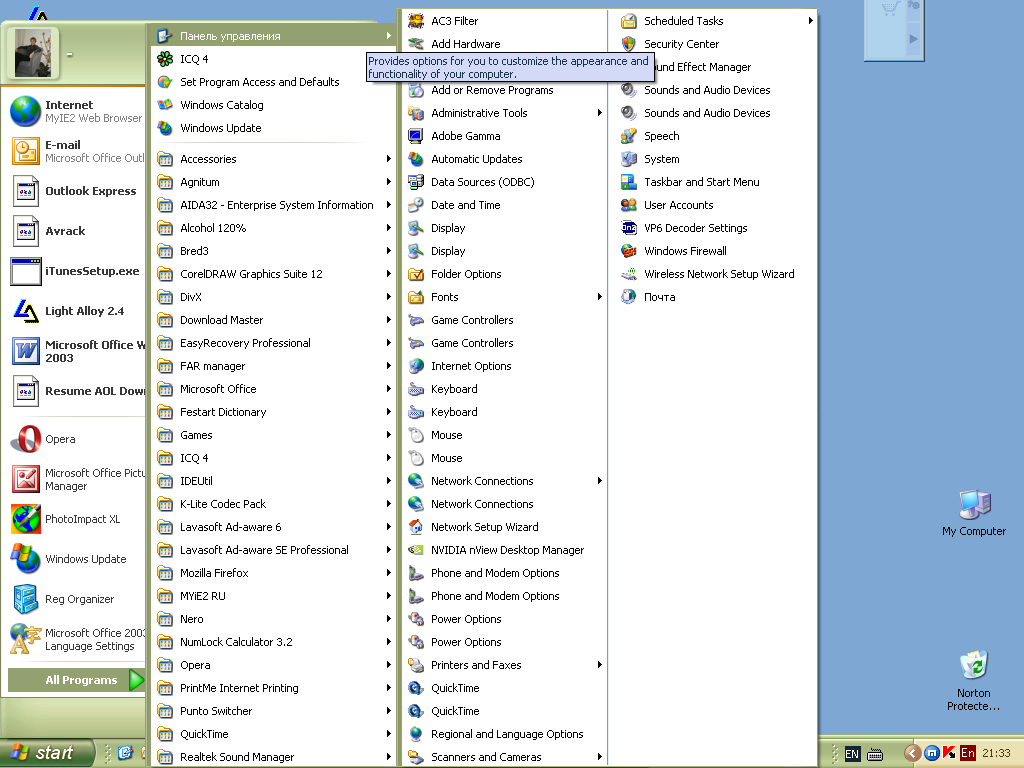Click the Reg Organizer icon

[x=26, y=599]
